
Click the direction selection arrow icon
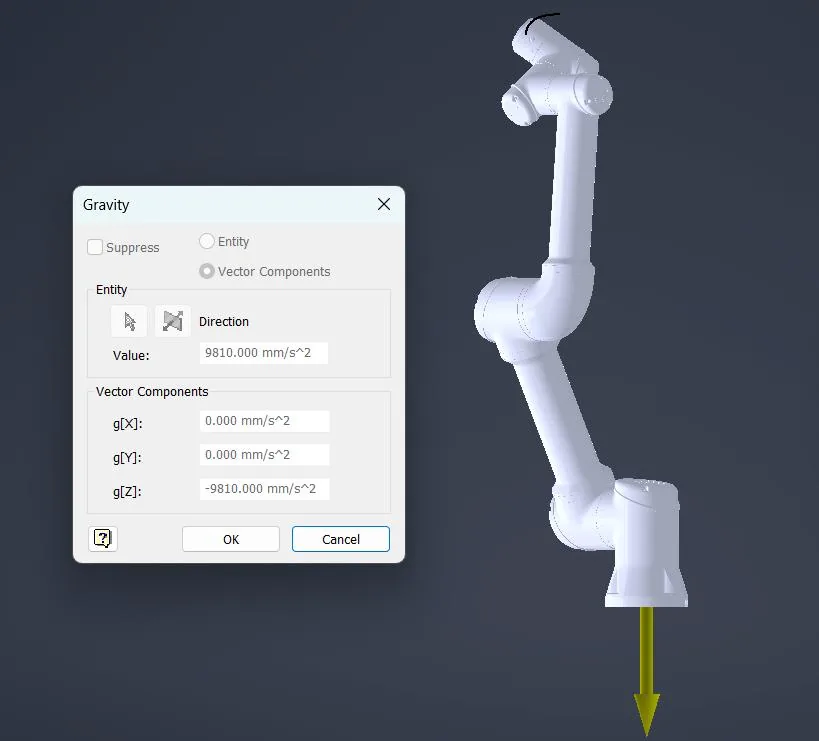129,321
